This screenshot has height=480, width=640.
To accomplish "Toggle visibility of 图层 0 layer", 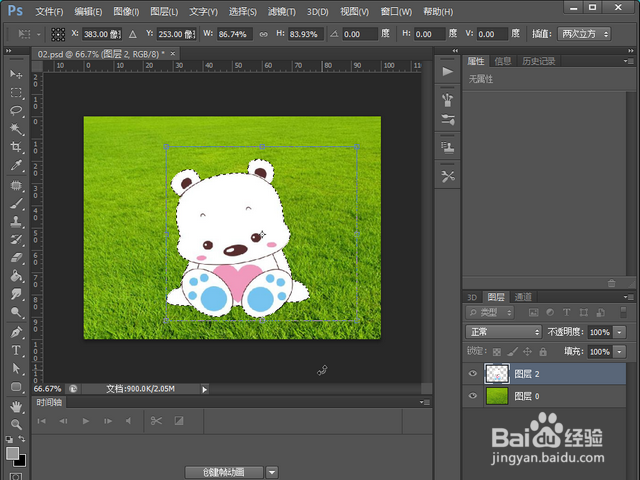I will tap(474, 397).
